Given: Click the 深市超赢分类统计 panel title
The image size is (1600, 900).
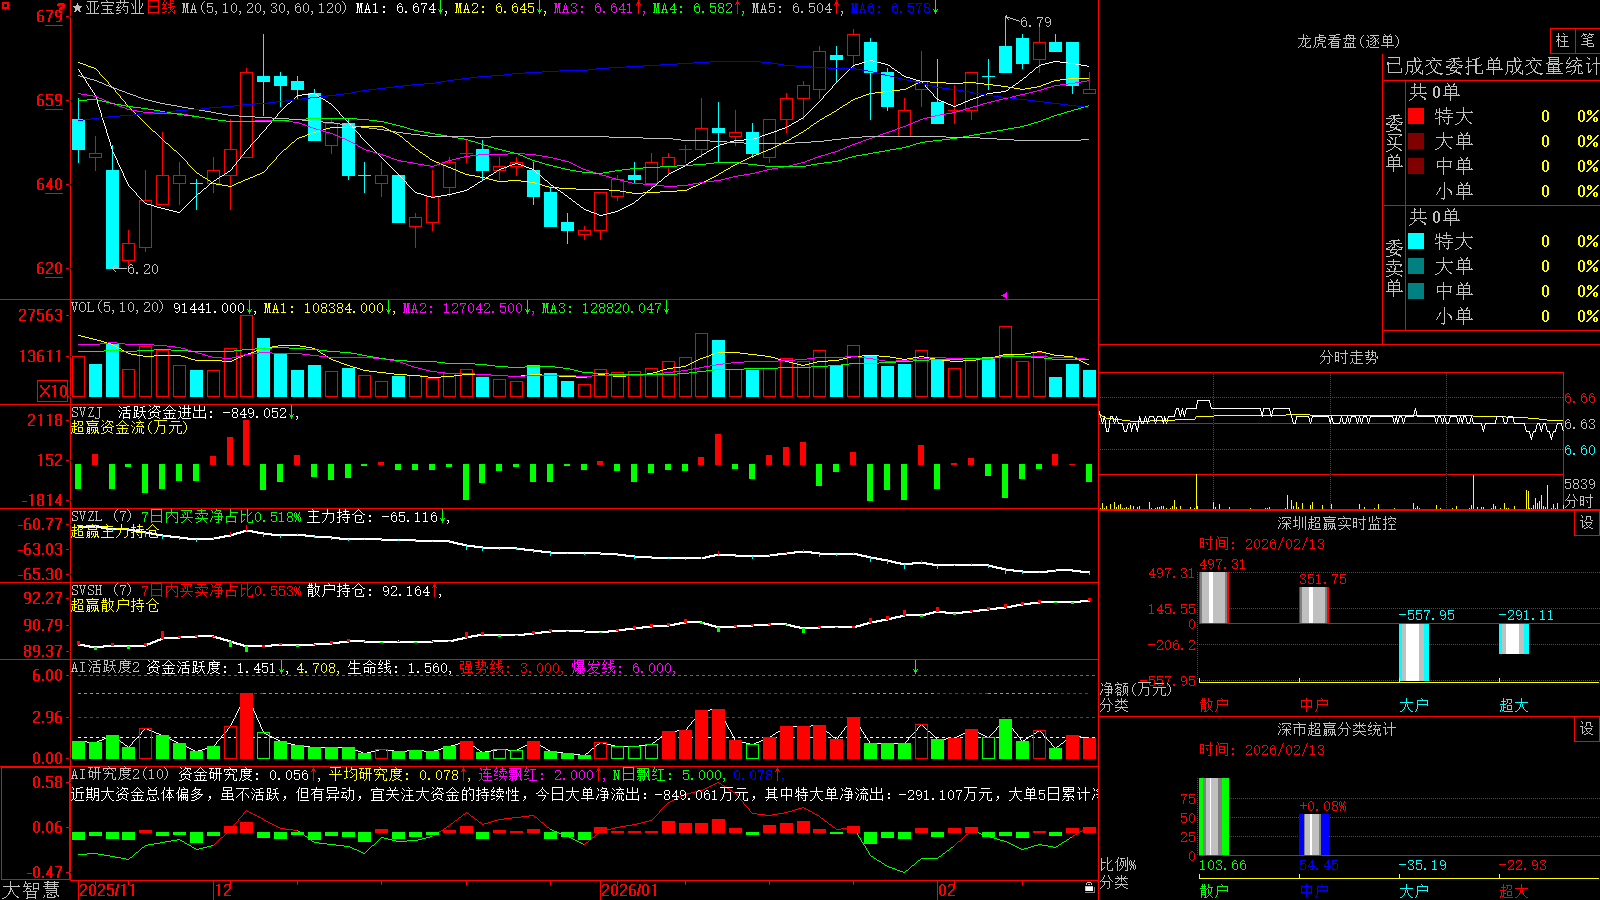Looking at the screenshot, I should (x=1337, y=729).
